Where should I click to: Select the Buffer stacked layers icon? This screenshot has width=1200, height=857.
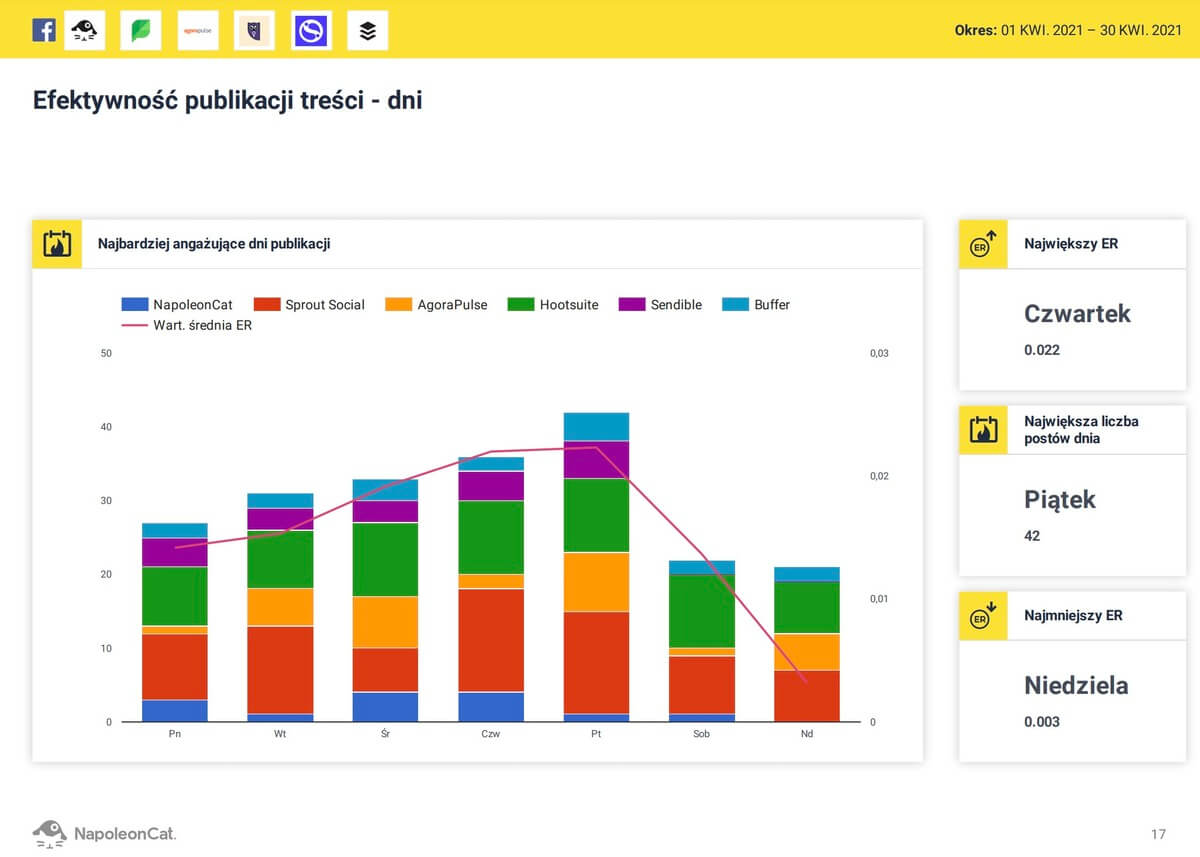(367, 31)
